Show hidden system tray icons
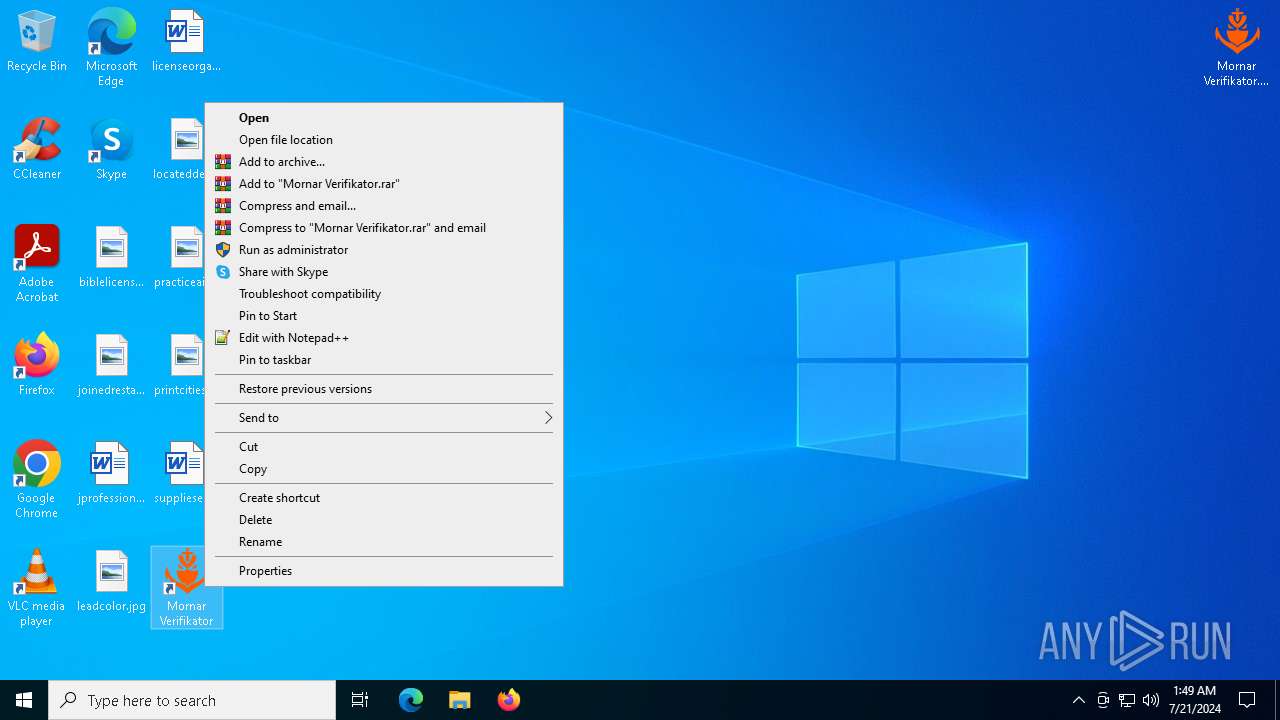 (1078, 700)
